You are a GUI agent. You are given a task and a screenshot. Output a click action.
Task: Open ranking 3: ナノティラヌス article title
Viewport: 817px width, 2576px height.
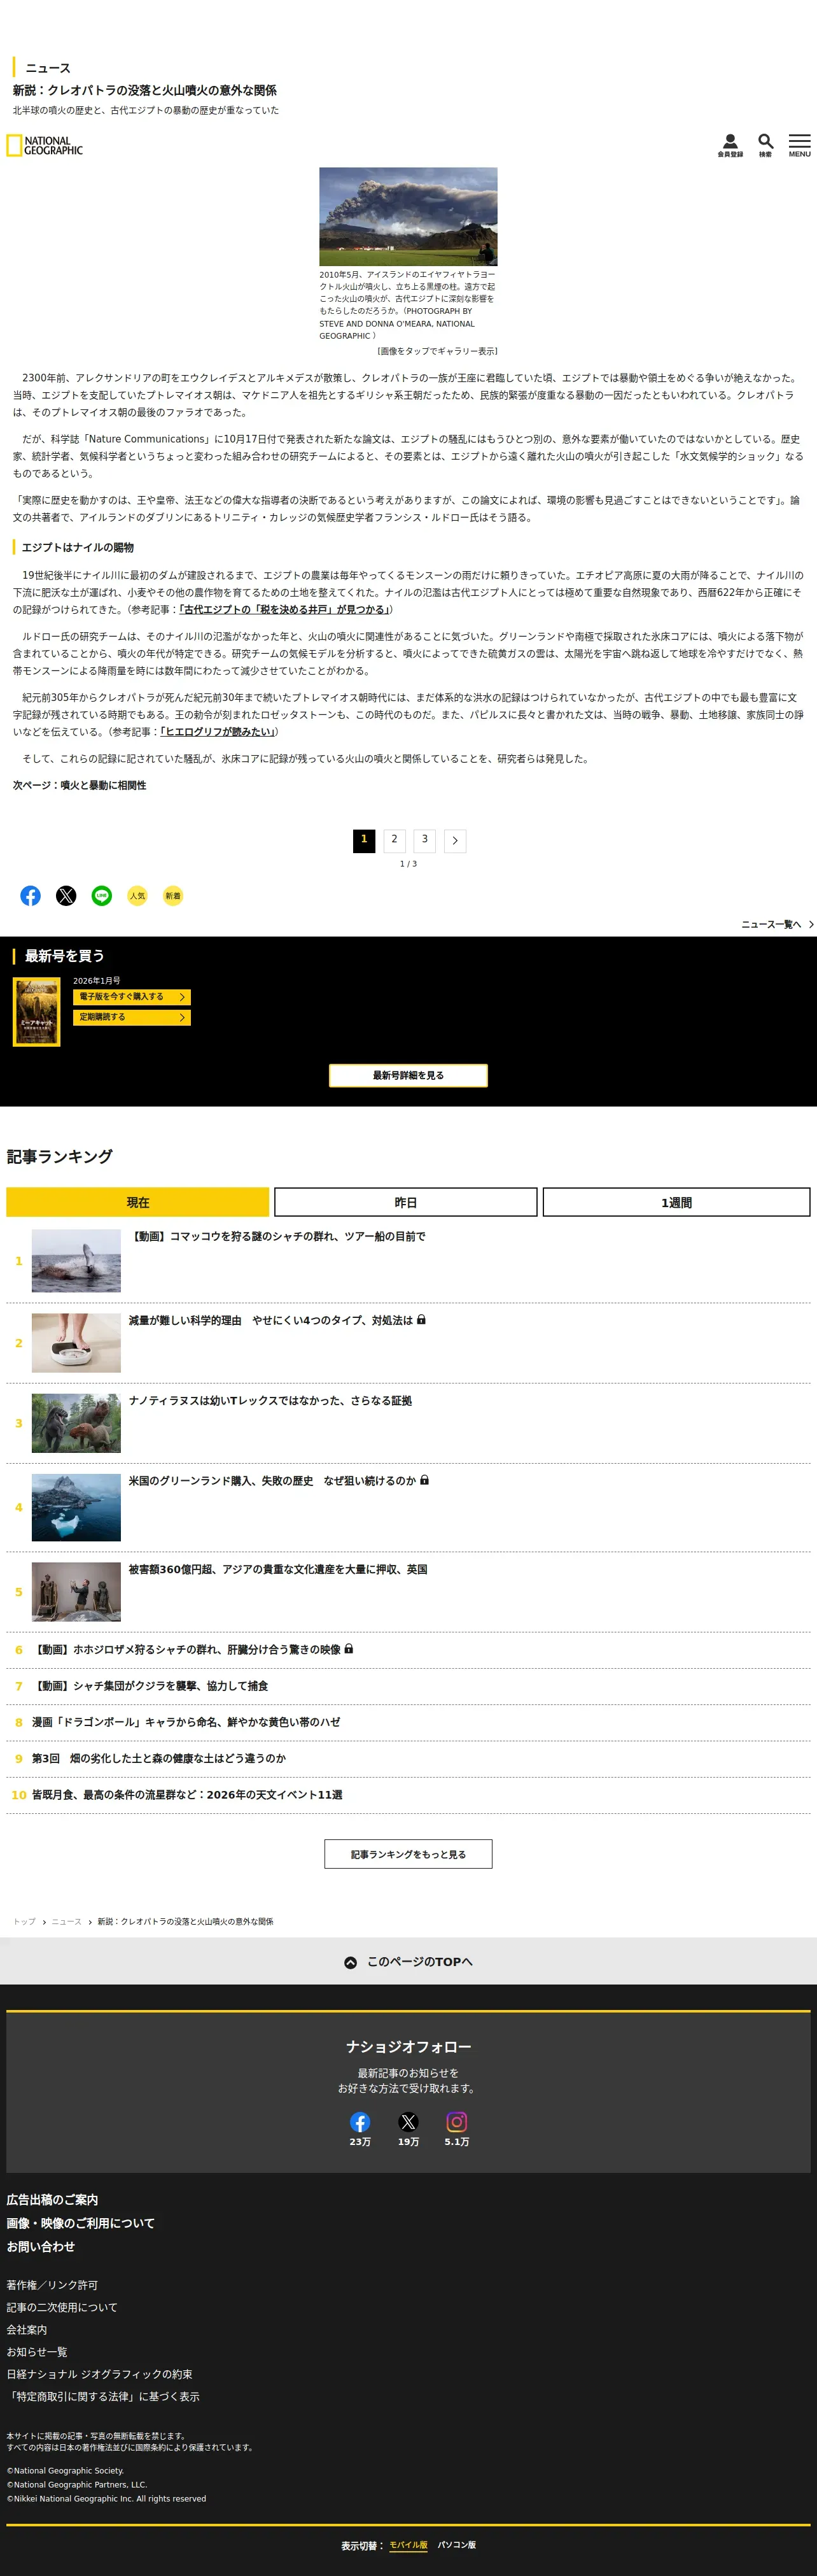[x=270, y=1401]
